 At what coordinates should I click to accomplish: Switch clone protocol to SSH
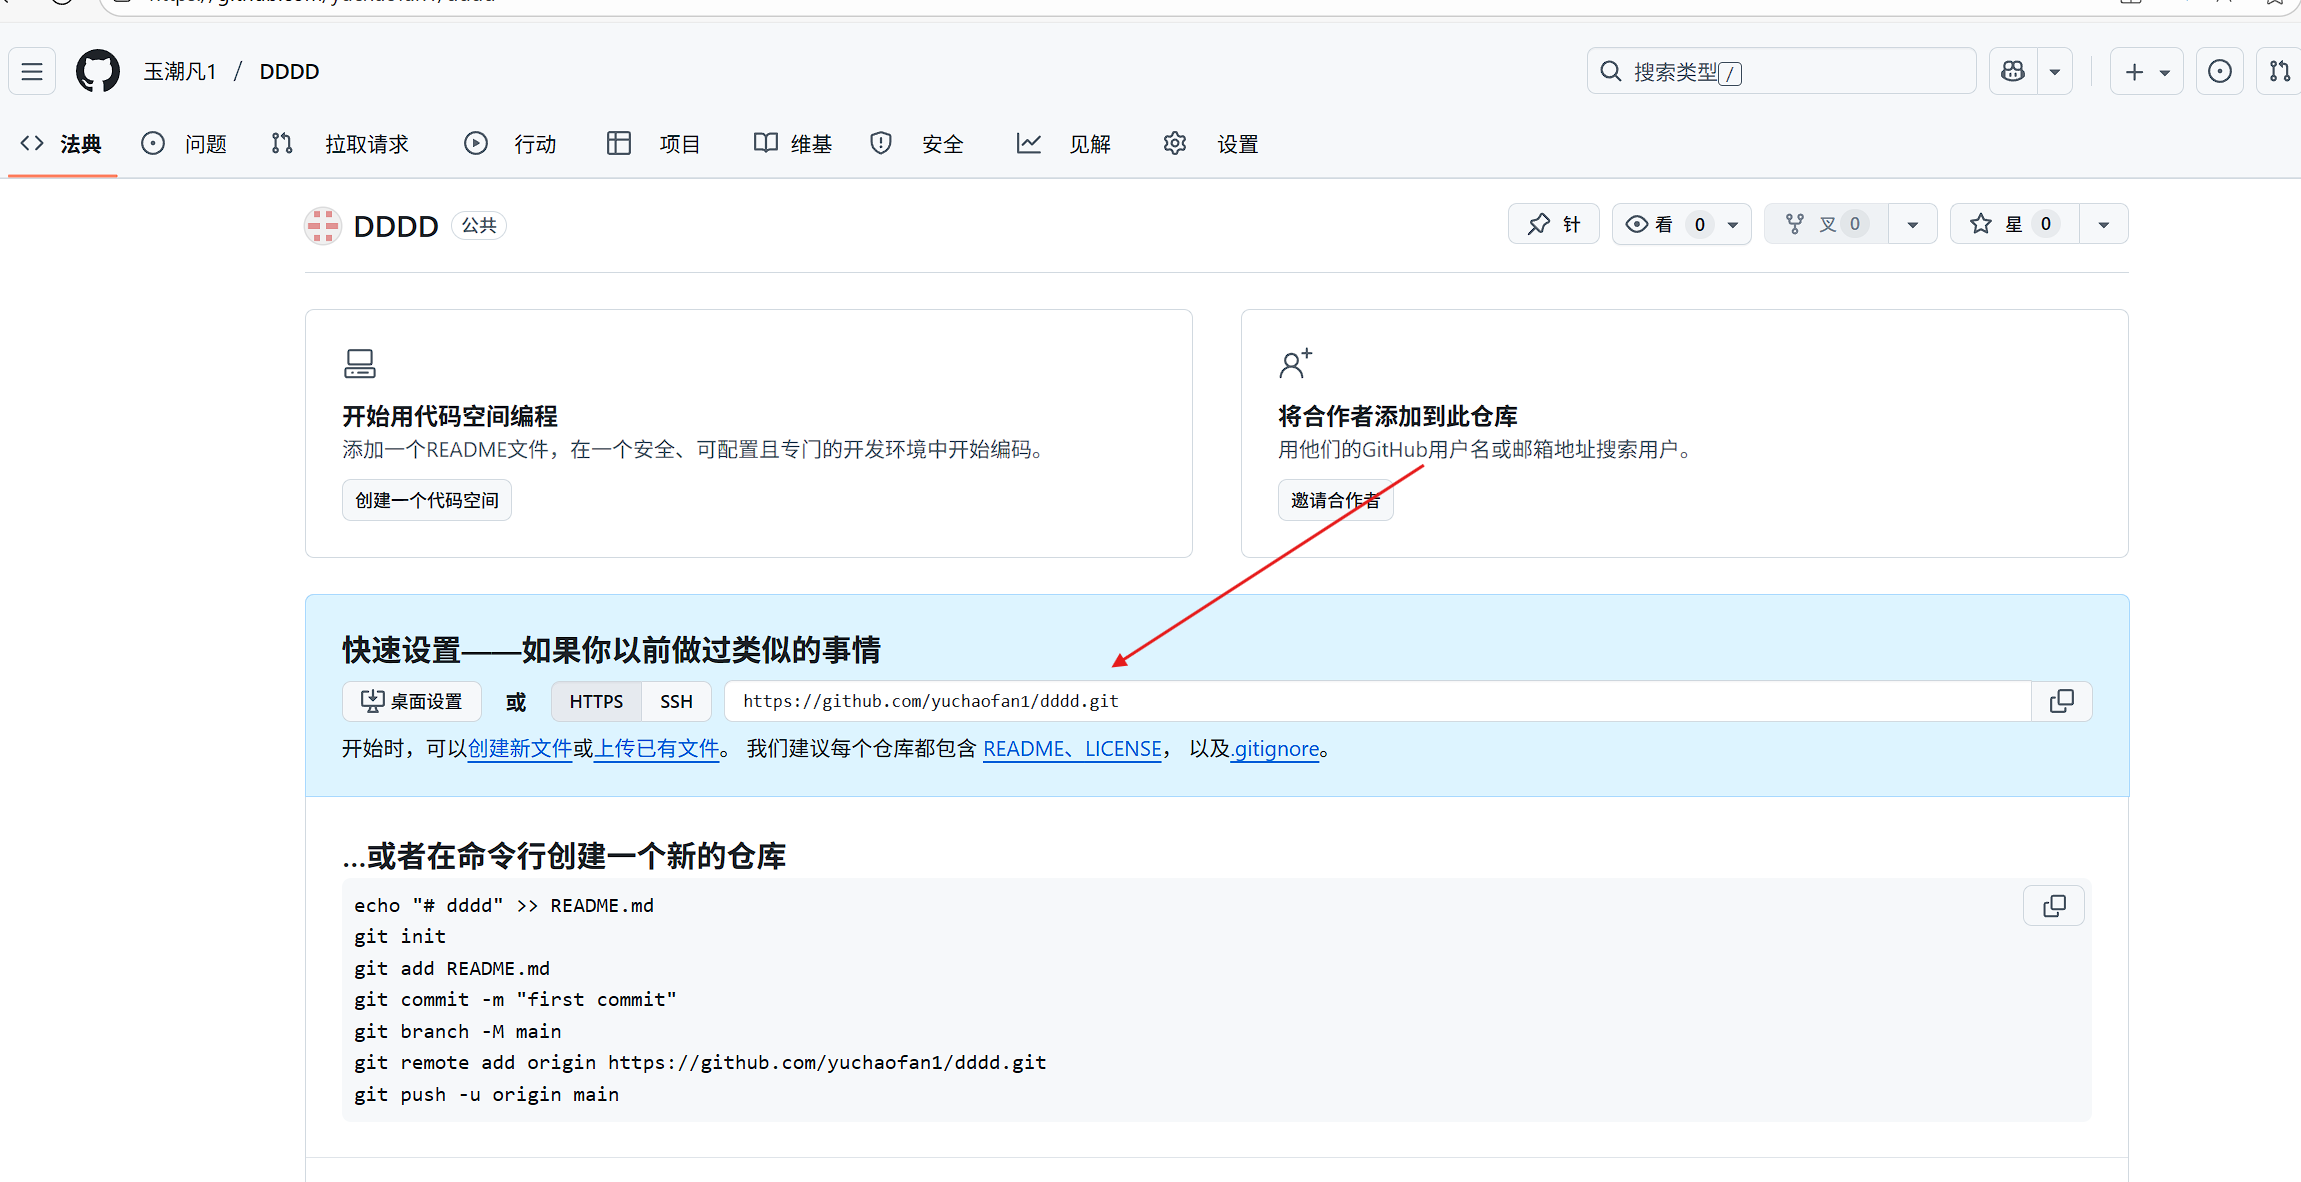tap(675, 701)
